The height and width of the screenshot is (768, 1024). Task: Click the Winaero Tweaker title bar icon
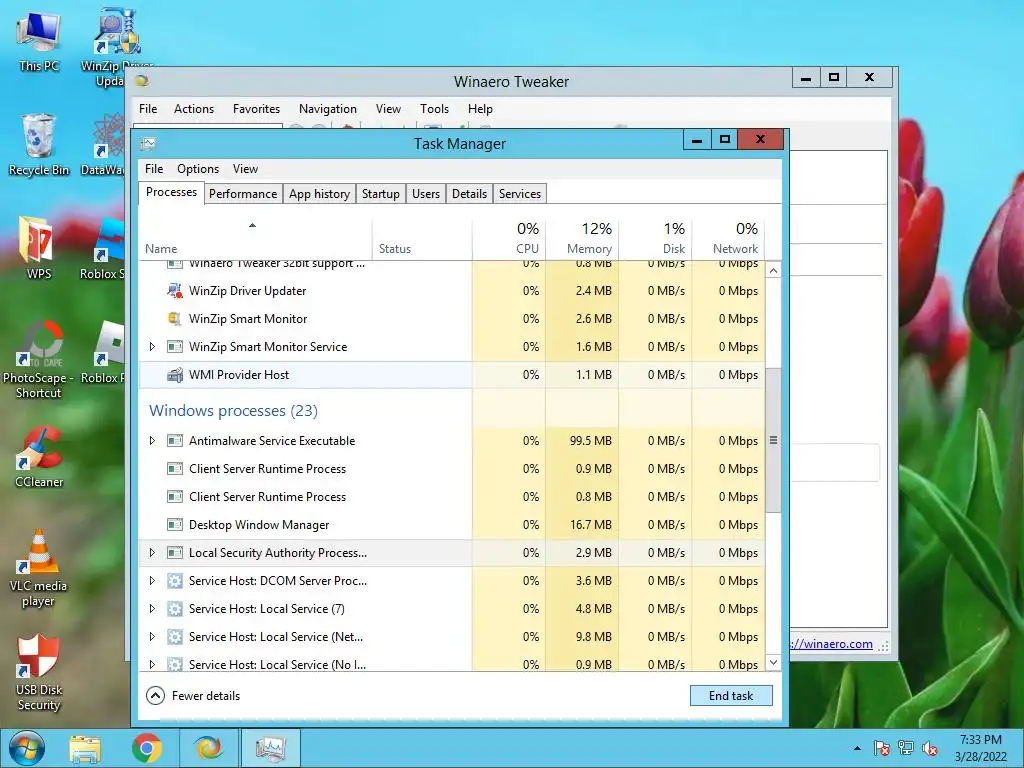tap(142, 80)
